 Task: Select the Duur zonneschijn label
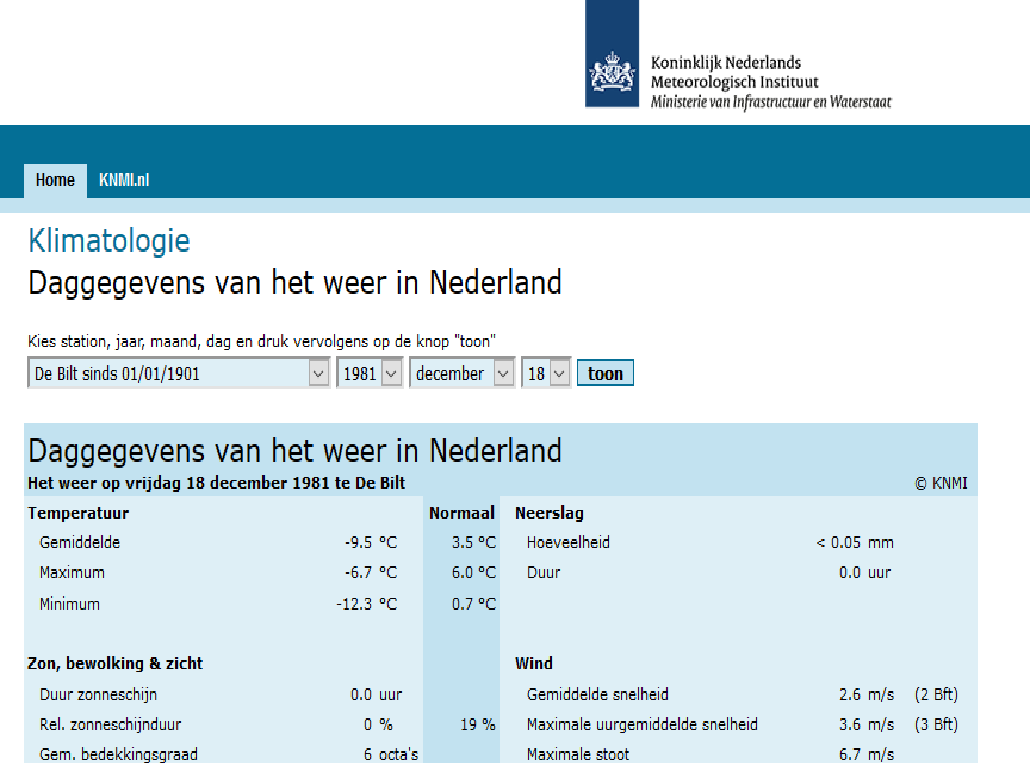tap(98, 695)
